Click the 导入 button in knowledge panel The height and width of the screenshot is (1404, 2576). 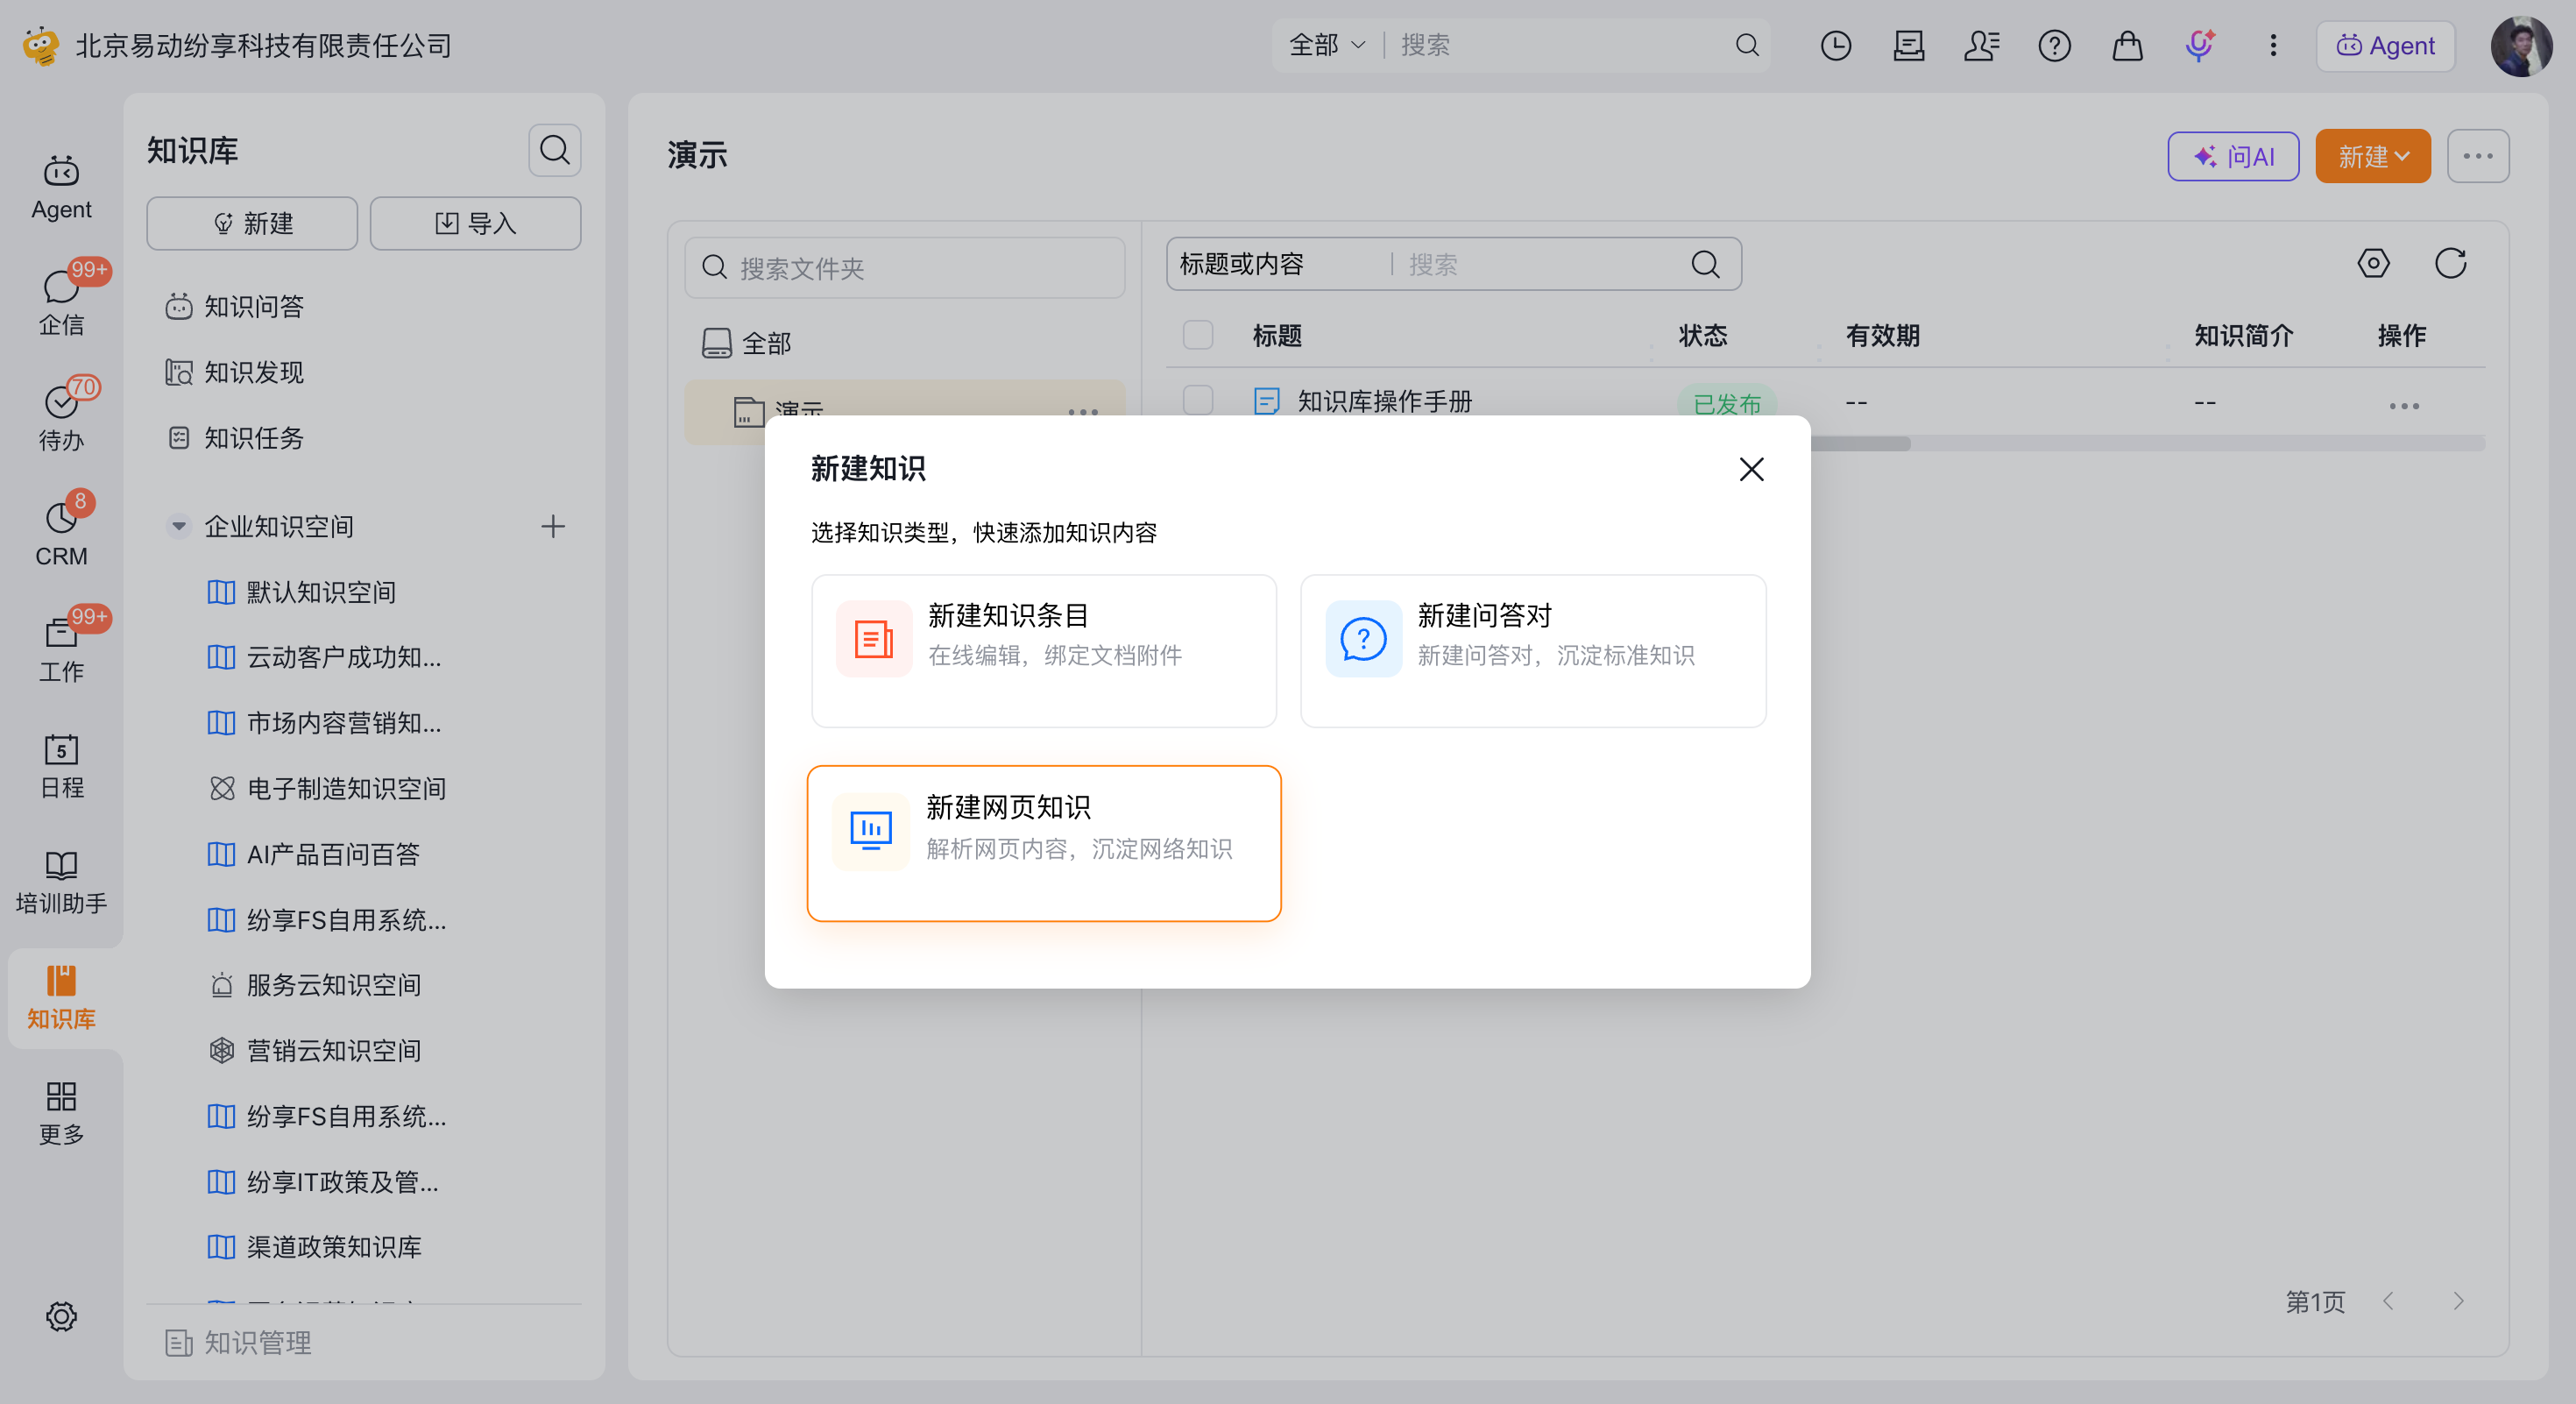475,223
